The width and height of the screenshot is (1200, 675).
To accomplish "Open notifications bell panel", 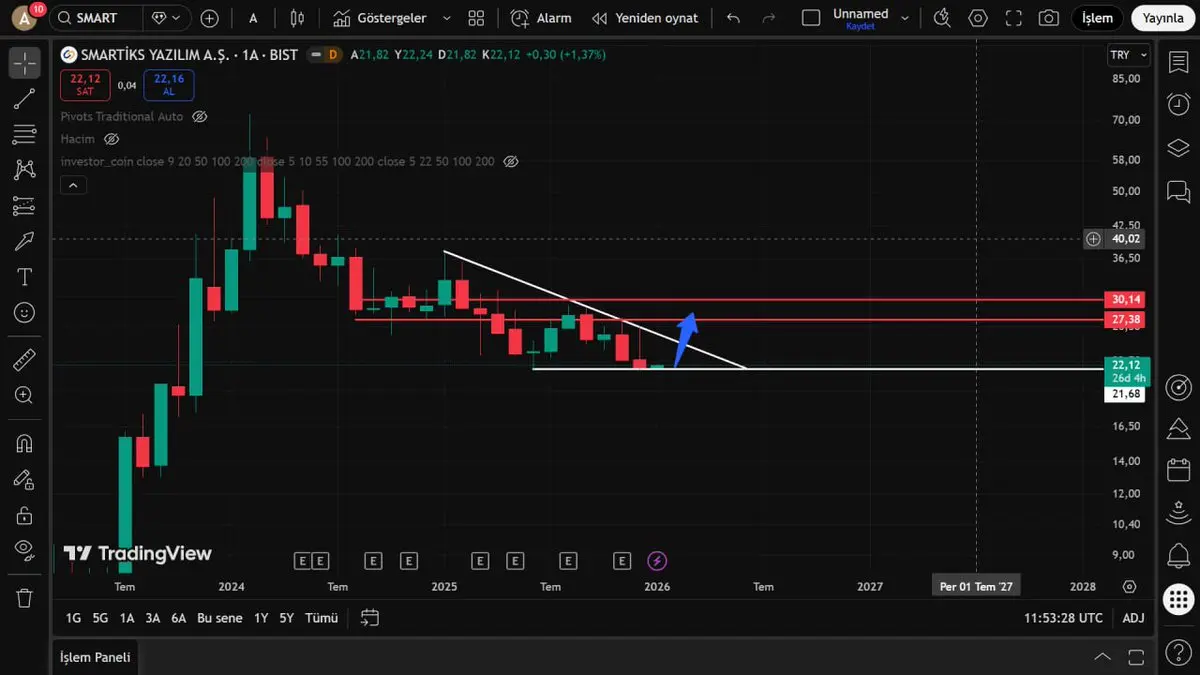I will point(1178,556).
